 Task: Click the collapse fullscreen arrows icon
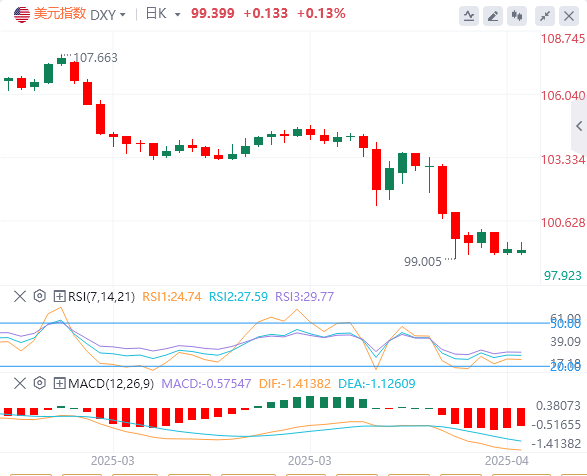pyautogui.click(x=545, y=16)
